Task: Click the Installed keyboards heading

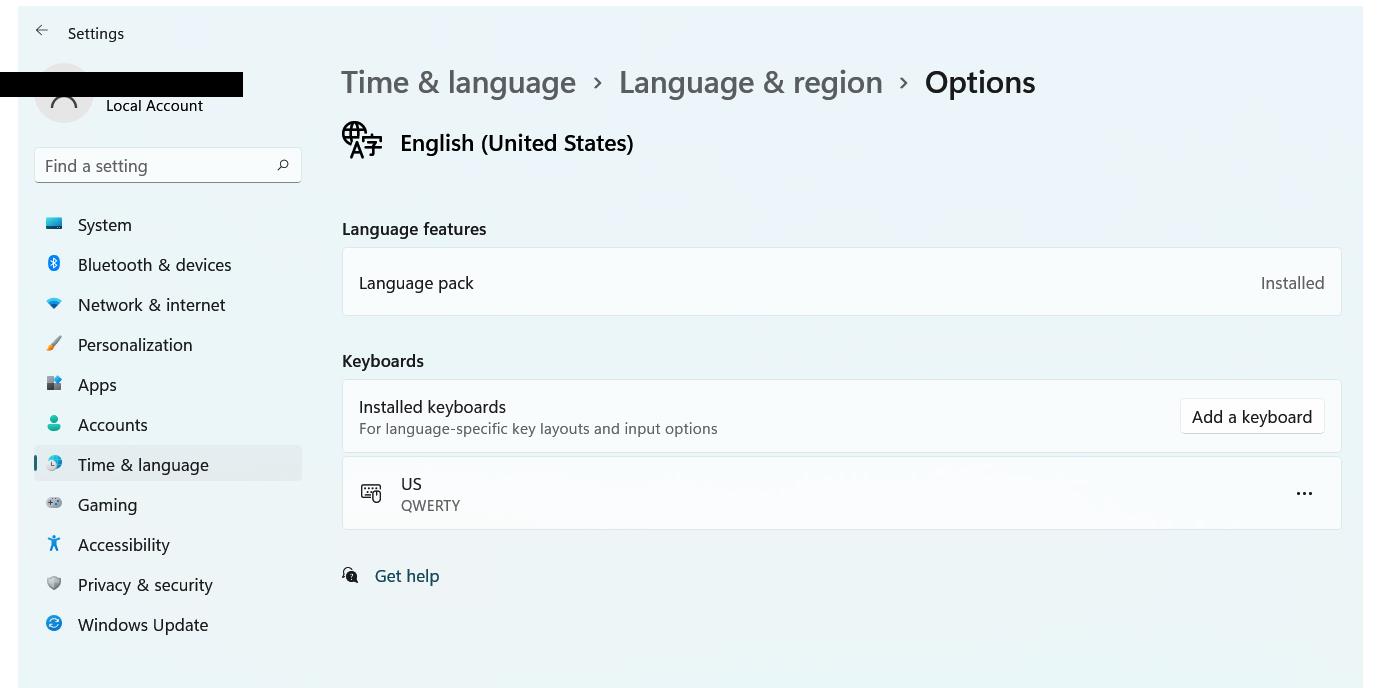Action: pyautogui.click(x=432, y=407)
